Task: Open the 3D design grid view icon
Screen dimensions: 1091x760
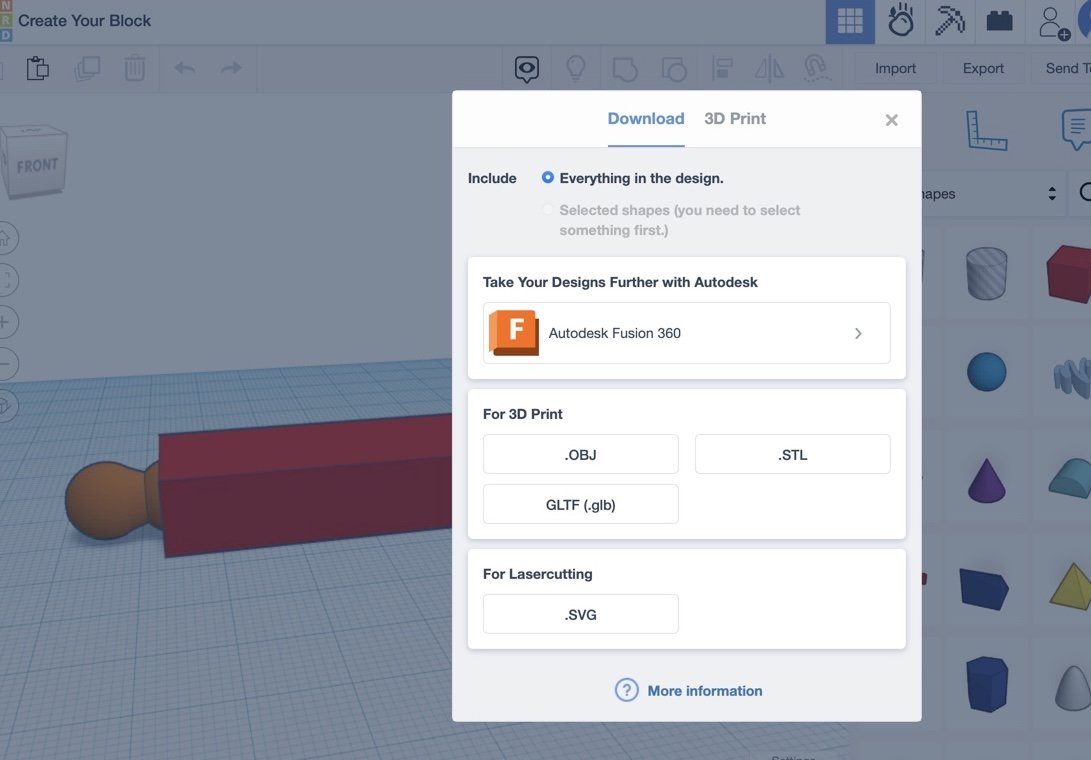Action: click(850, 22)
